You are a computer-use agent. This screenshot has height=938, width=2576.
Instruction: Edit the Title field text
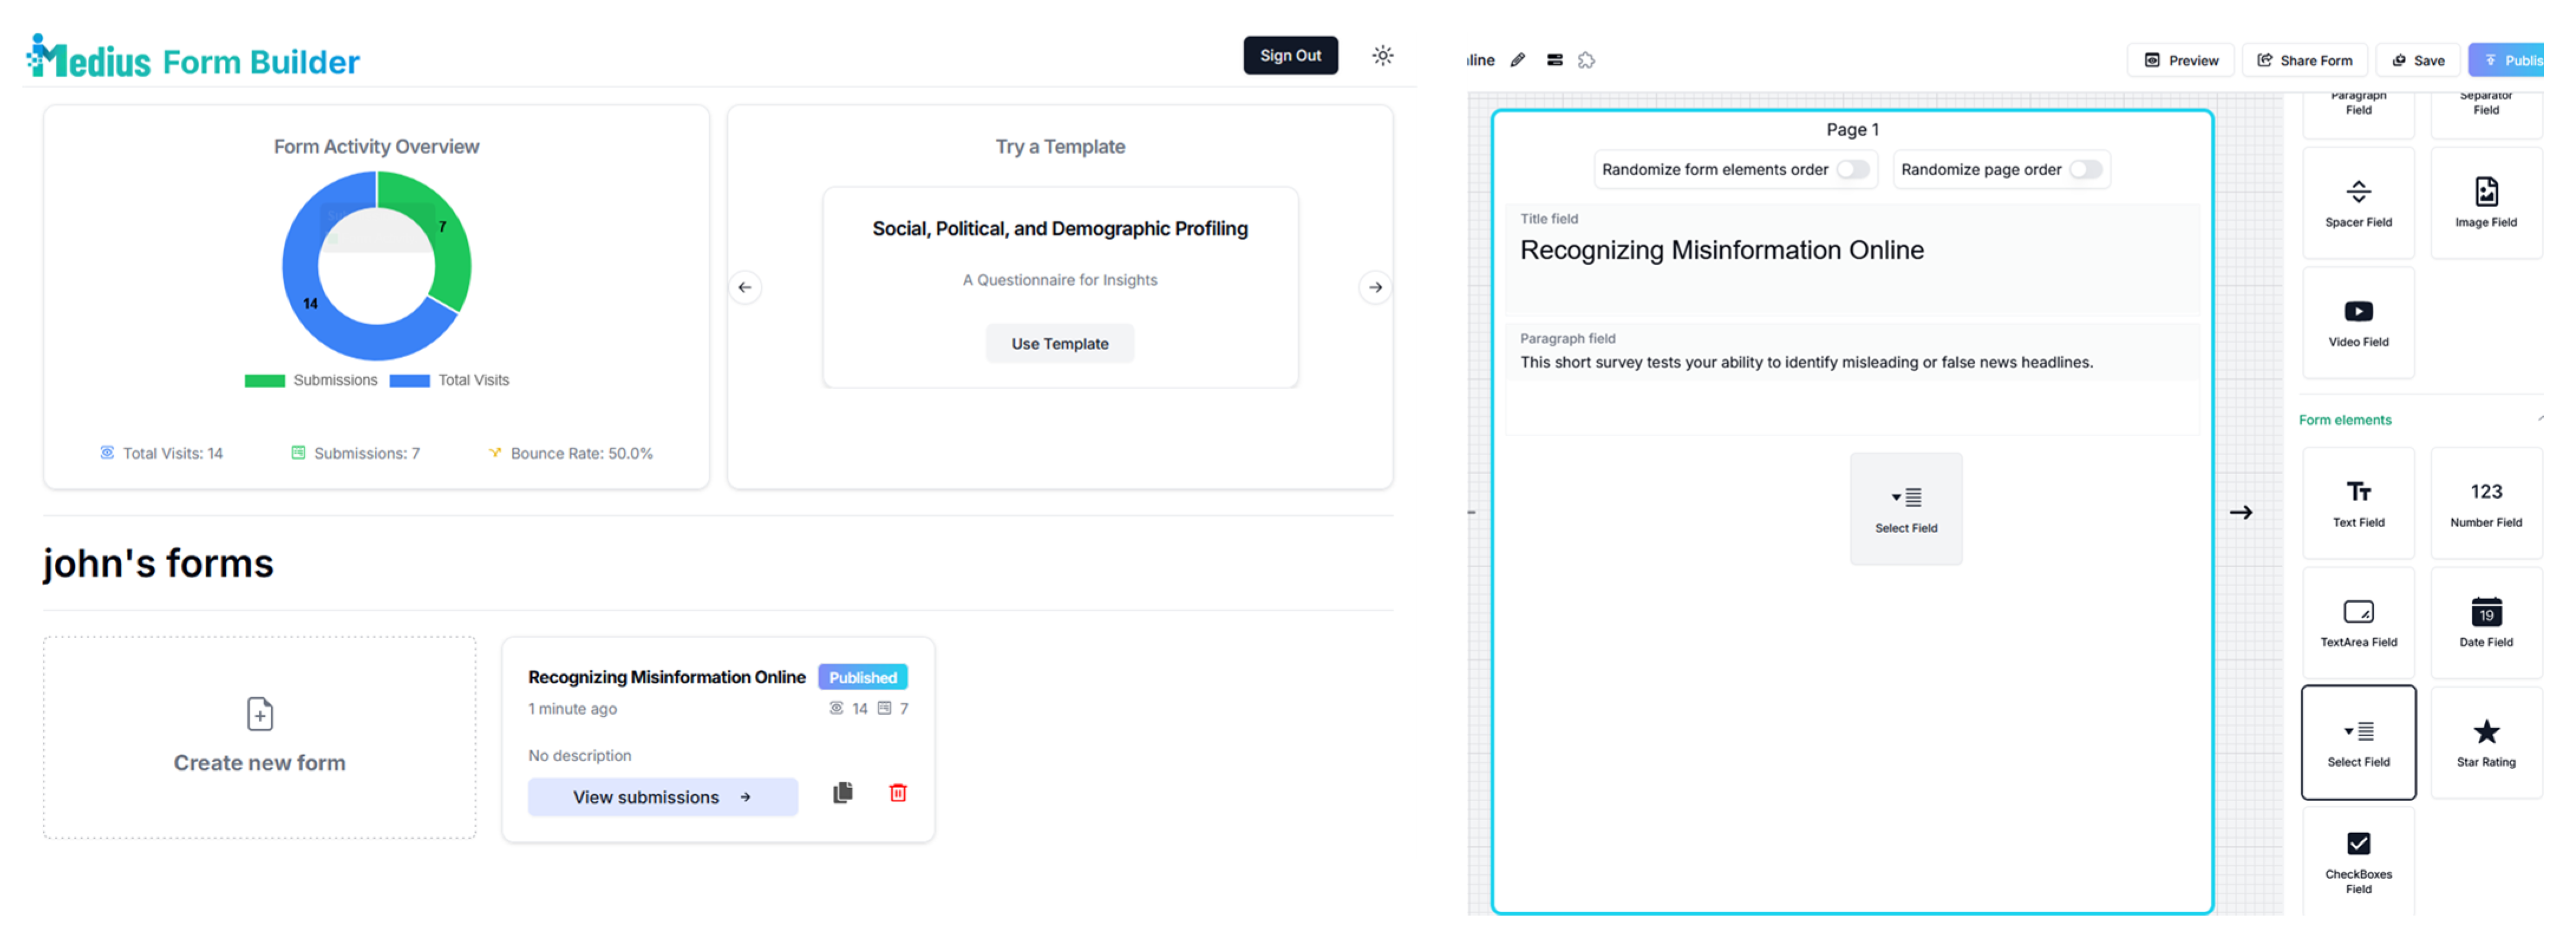[1721, 251]
